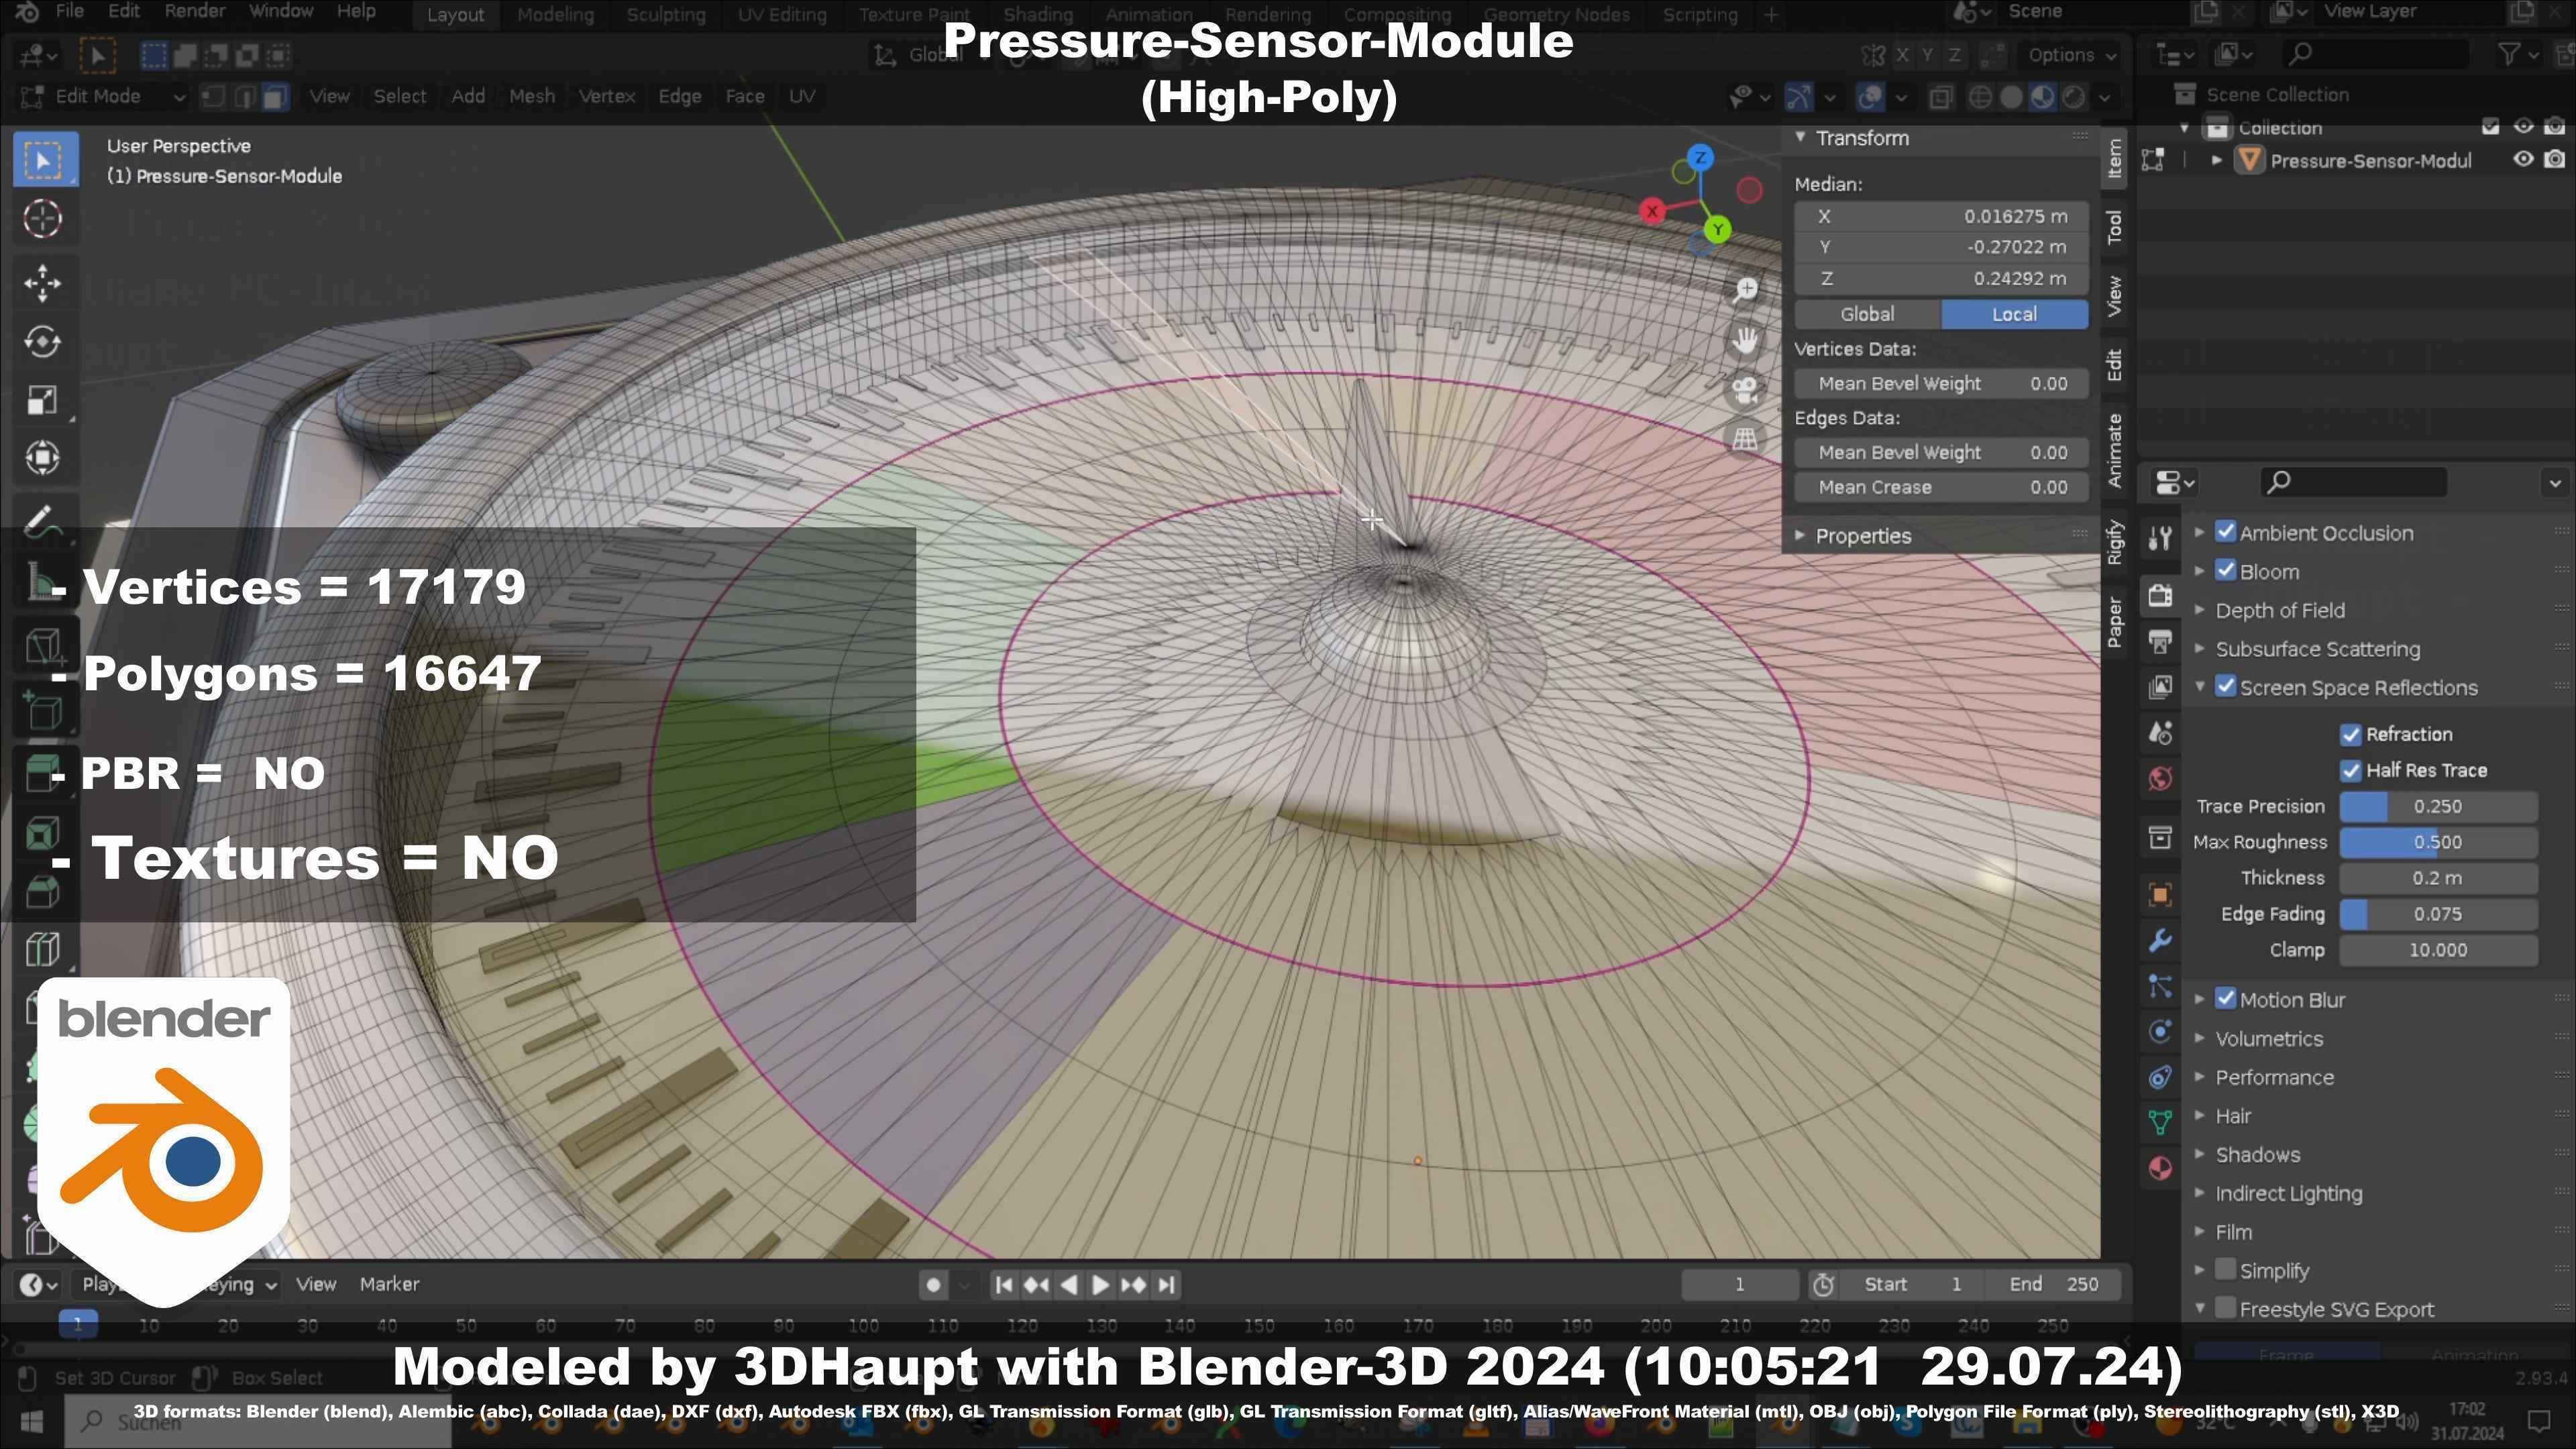This screenshot has width=2576, height=1449.
Task: Open Marker menu in timeline
Action: [389, 1284]
